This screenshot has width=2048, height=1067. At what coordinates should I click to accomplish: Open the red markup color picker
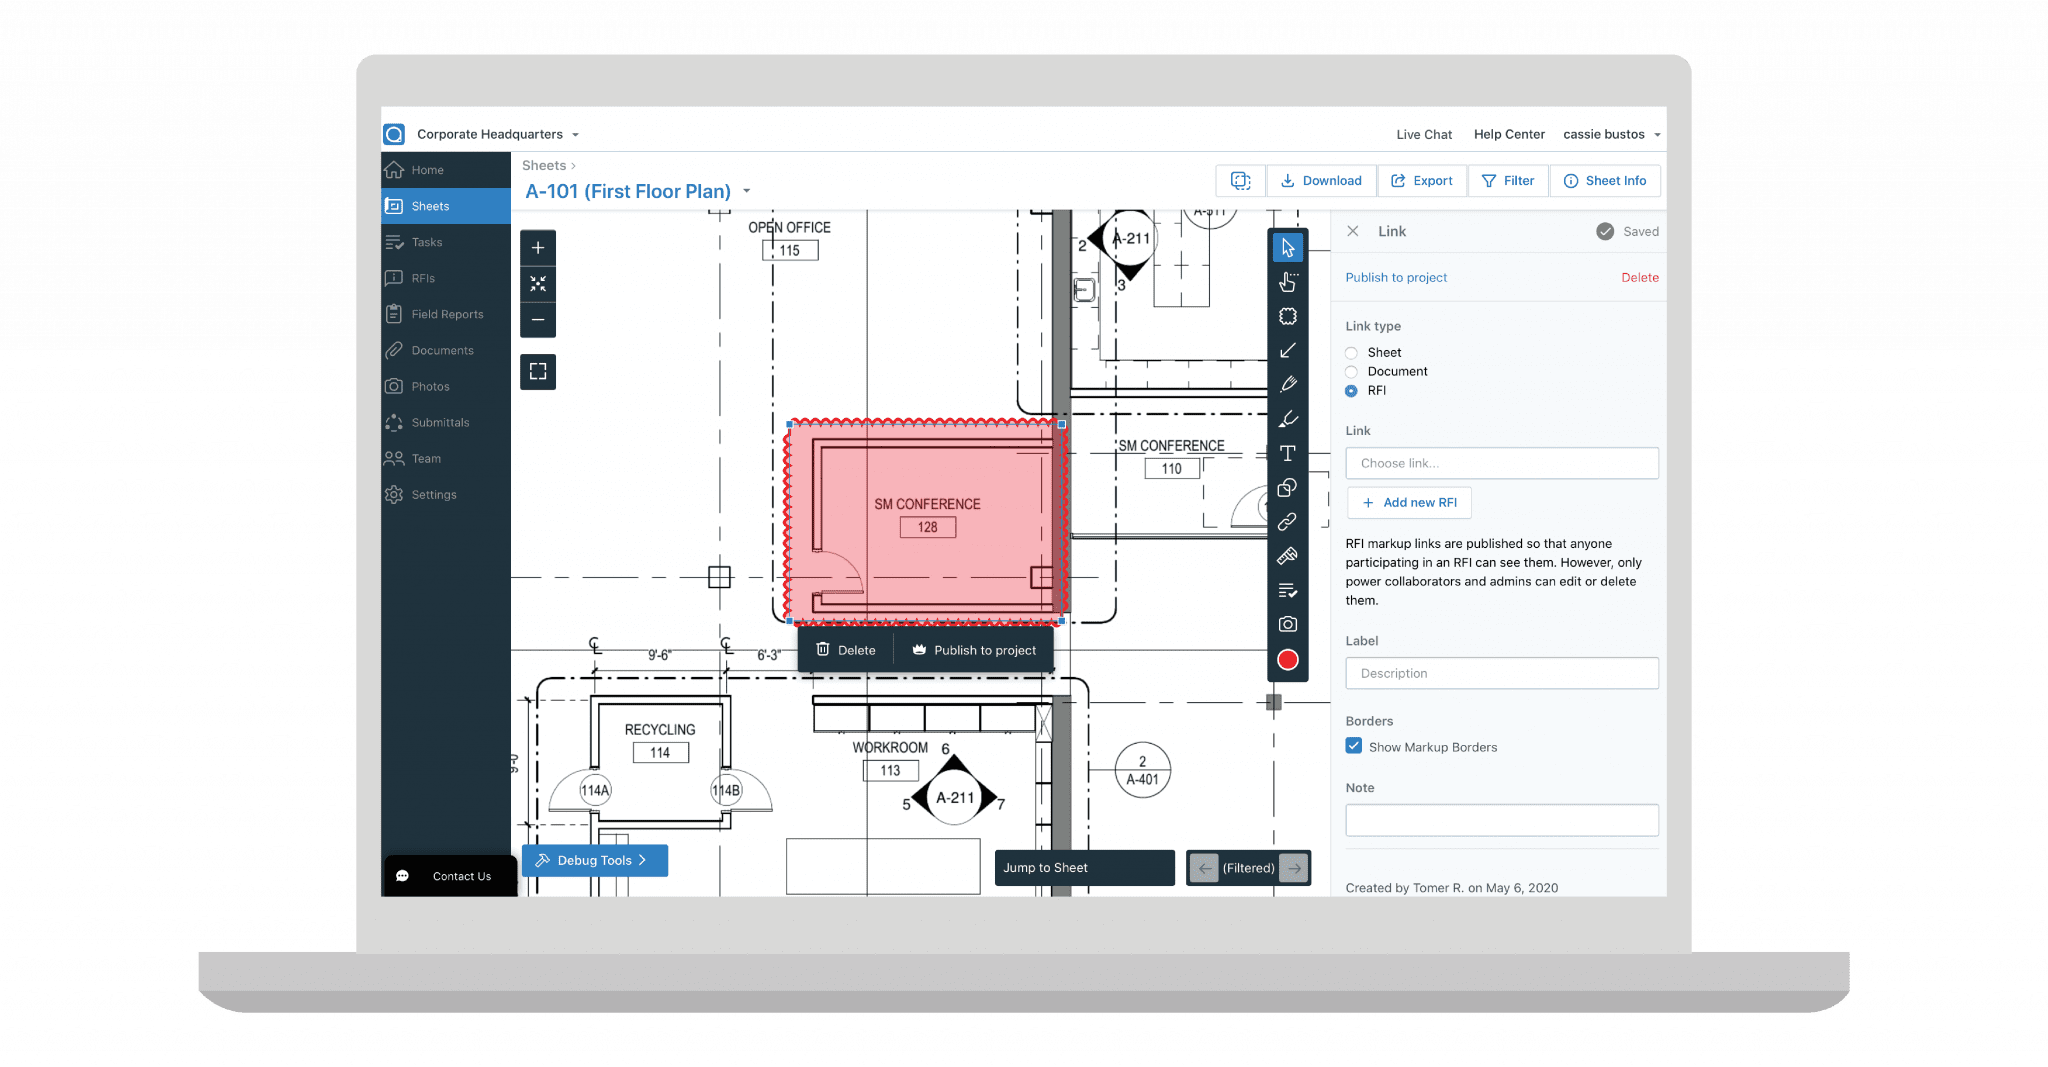click(x=1288, y=660)
